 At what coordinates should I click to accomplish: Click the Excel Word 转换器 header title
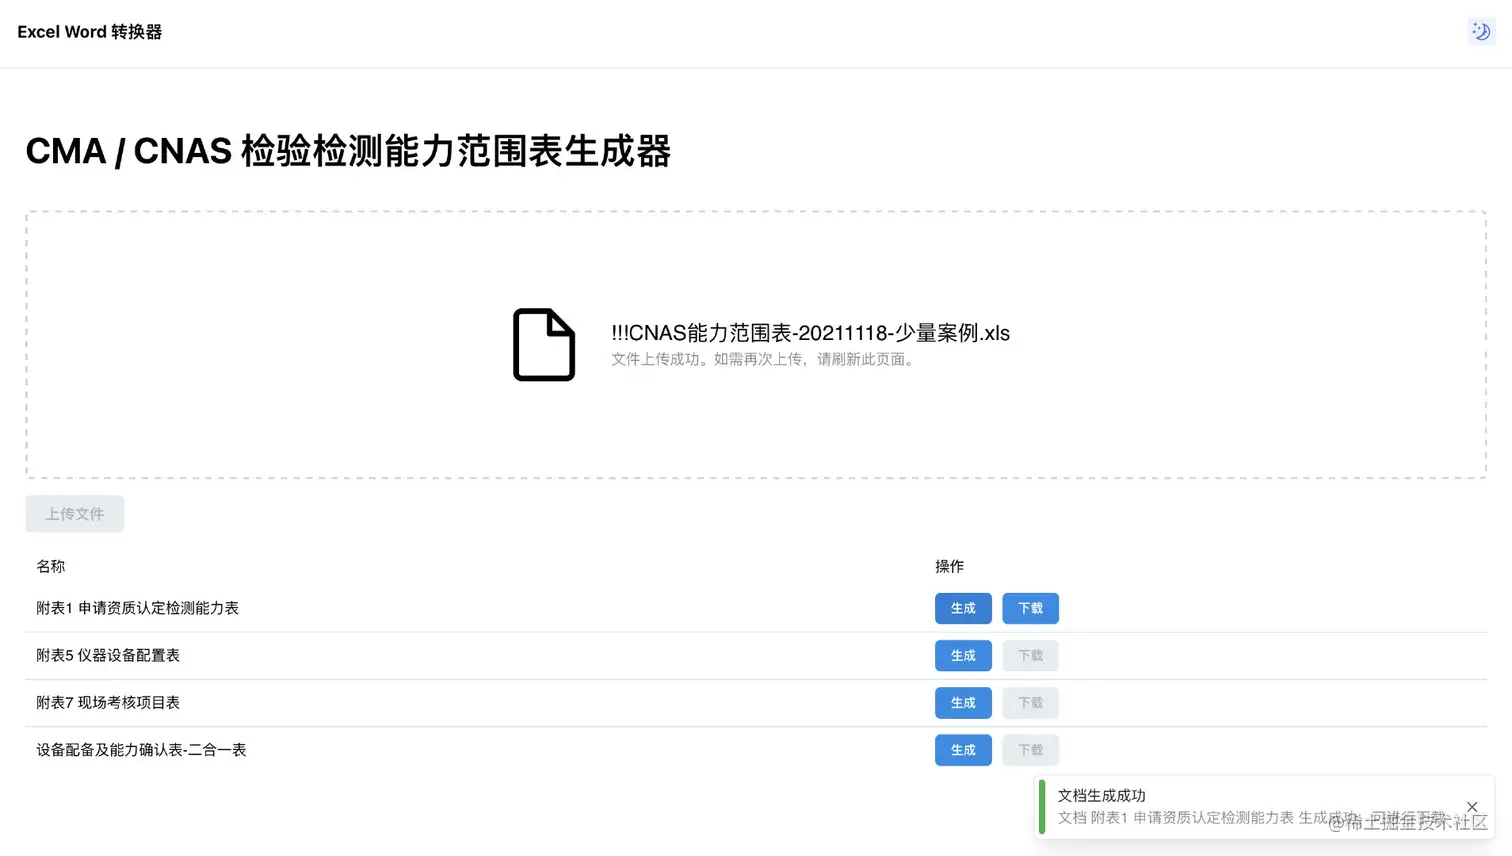pyautogui.click(x=89, y=31)
